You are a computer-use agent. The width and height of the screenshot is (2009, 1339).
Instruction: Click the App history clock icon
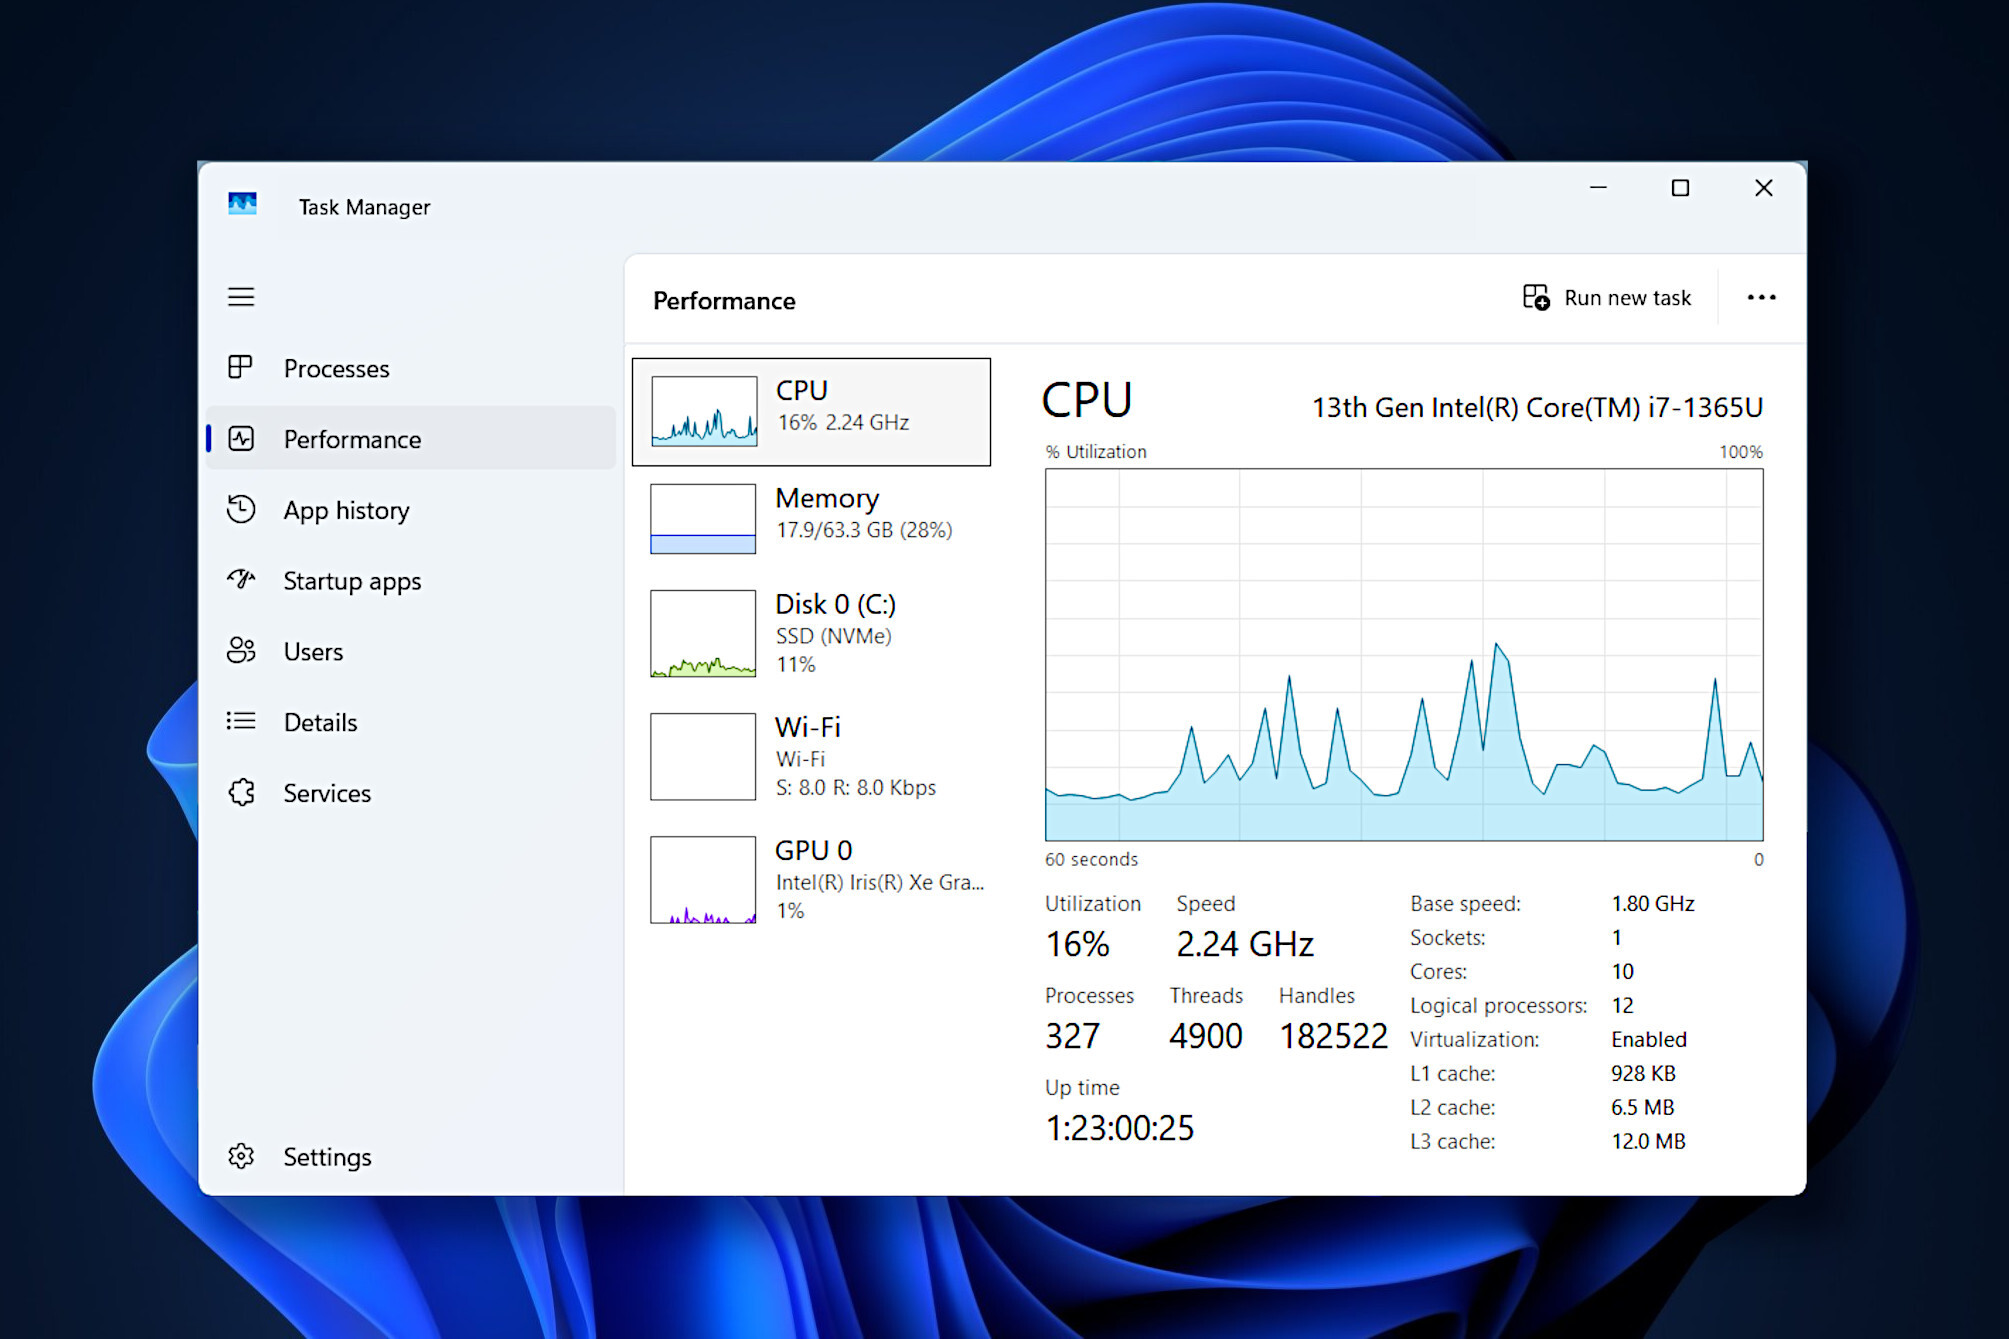click(x=241, y=510)
